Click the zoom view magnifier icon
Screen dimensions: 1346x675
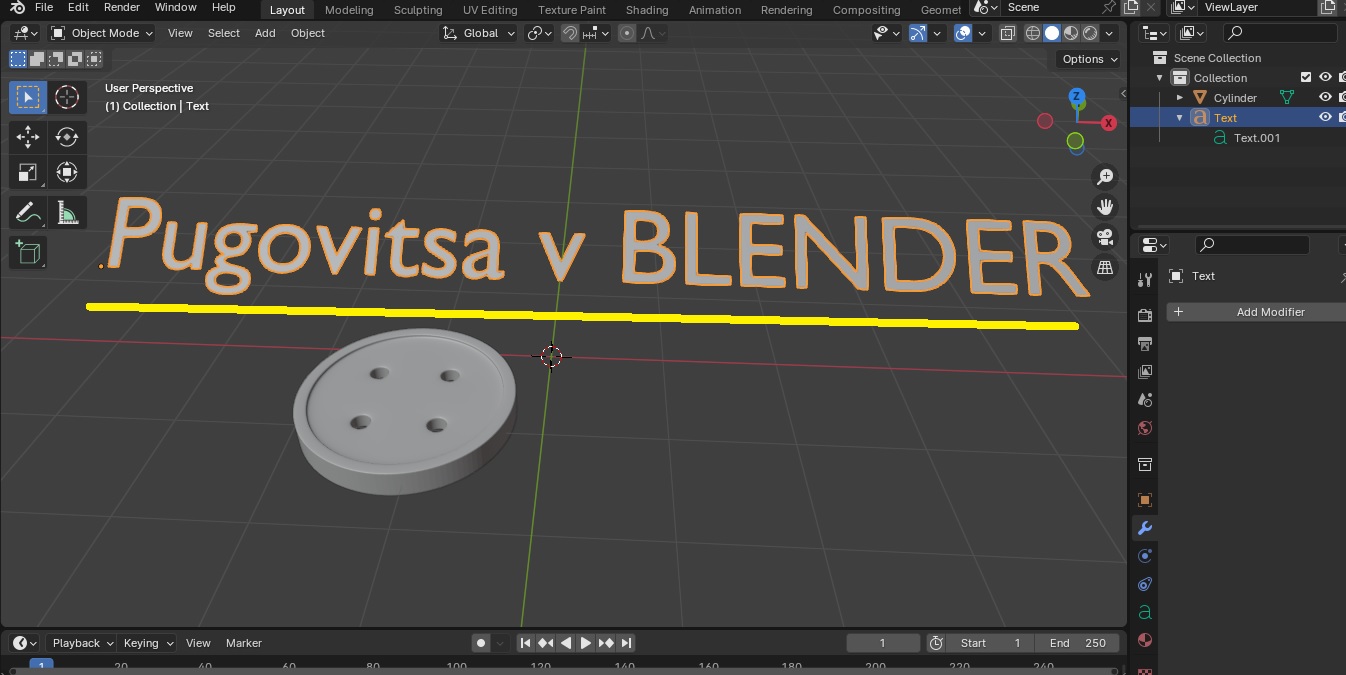click(x=1105, y=177)
